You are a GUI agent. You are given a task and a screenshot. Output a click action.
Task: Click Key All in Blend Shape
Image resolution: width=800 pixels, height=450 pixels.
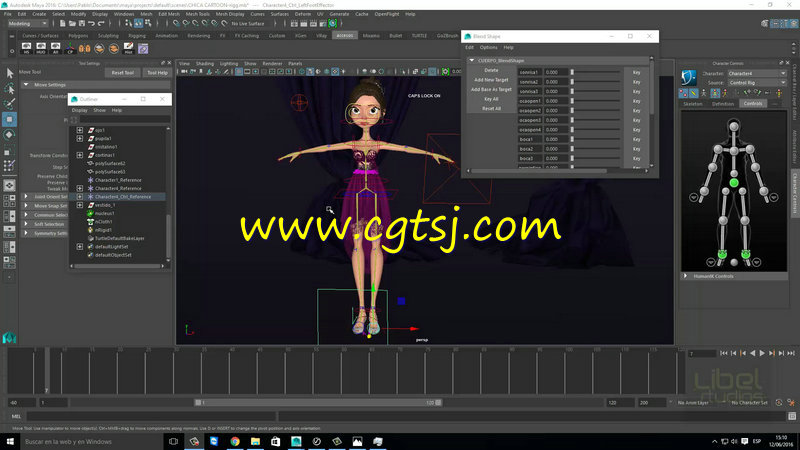tap(491, 99)
